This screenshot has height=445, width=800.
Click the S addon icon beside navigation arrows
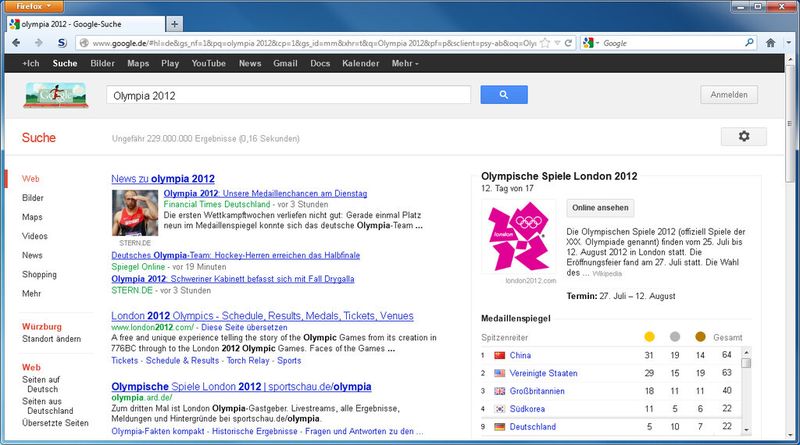click(x=62, y=43)
